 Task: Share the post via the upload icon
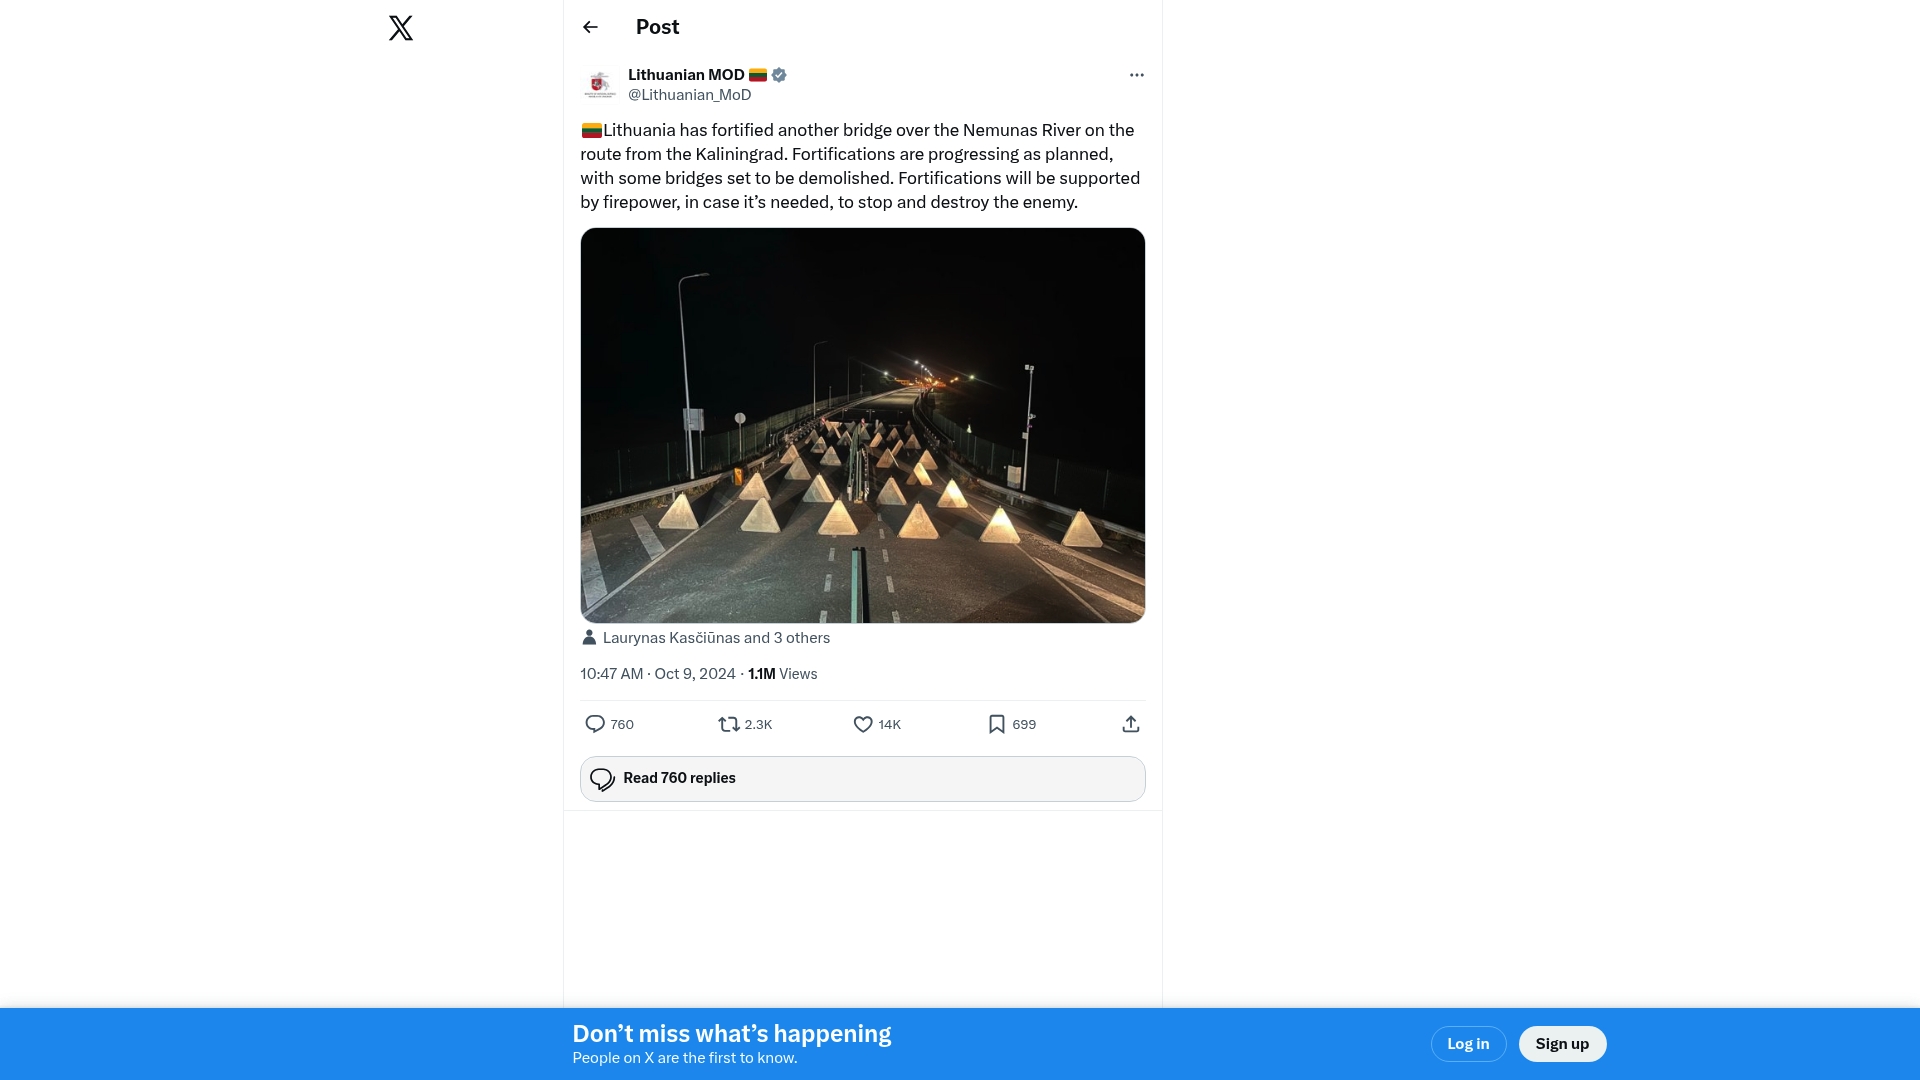(x=1131, y=724)
